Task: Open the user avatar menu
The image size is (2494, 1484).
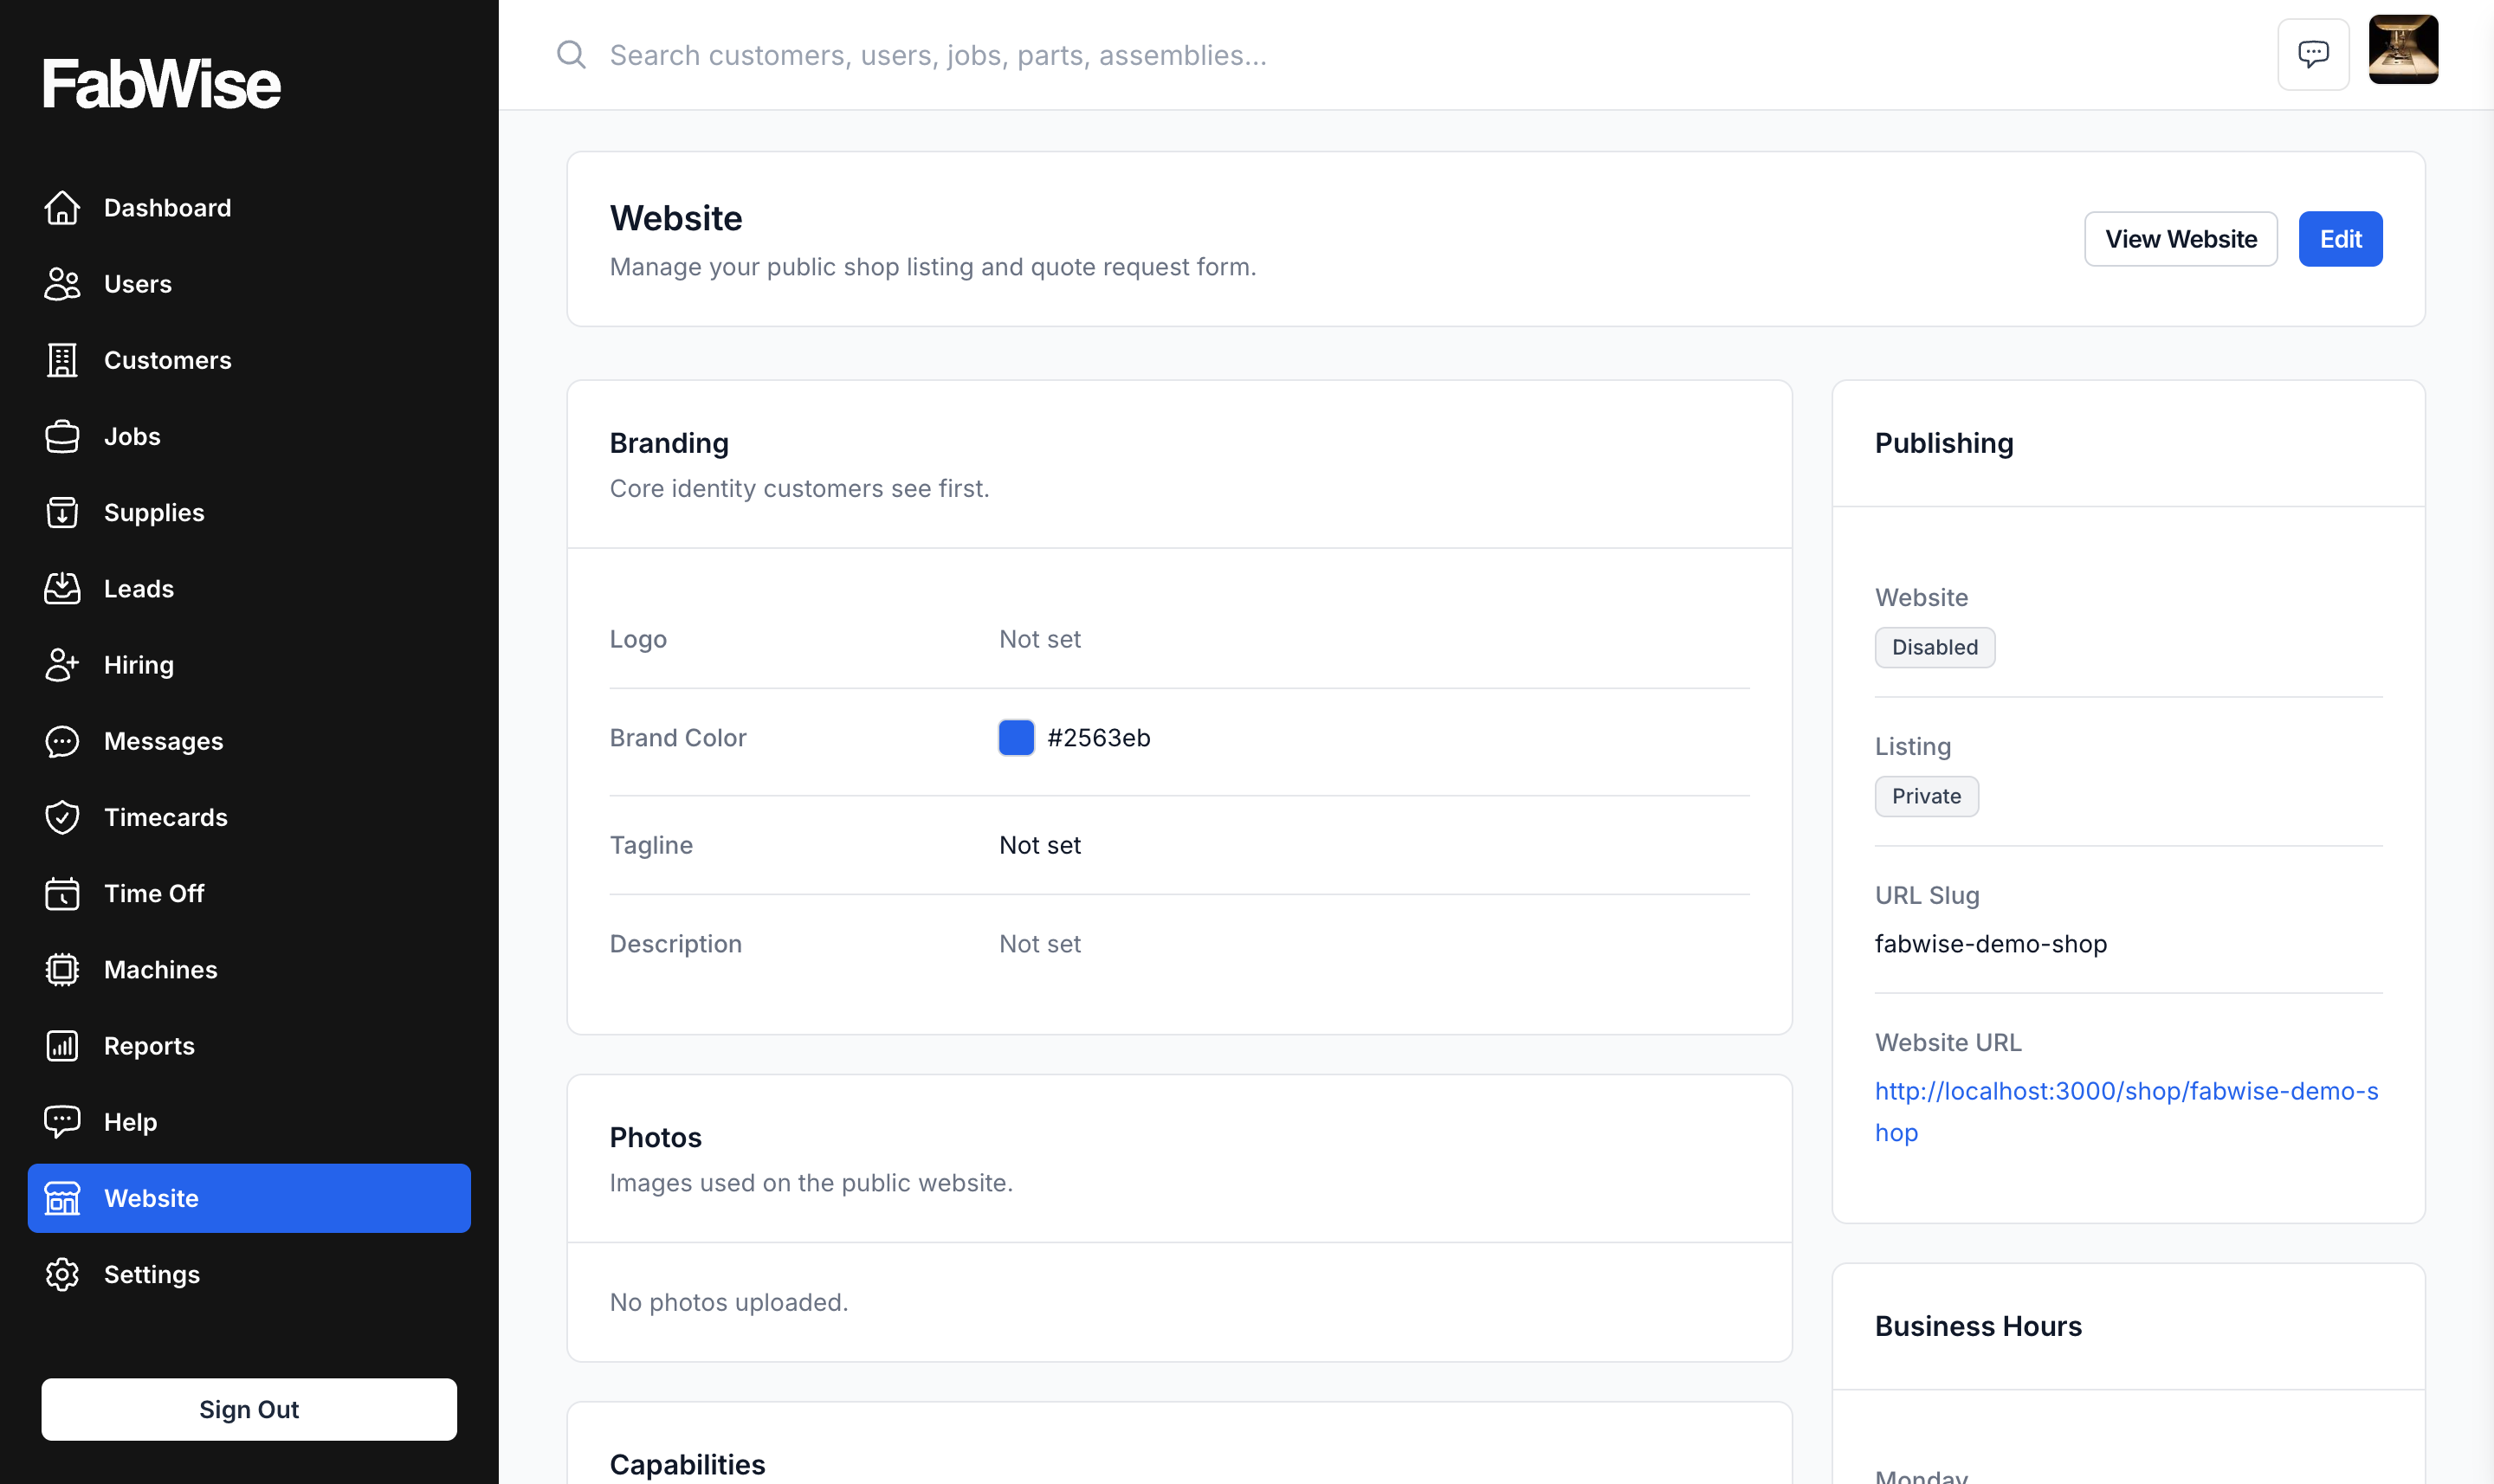Action: click(x=2403, y=49)
